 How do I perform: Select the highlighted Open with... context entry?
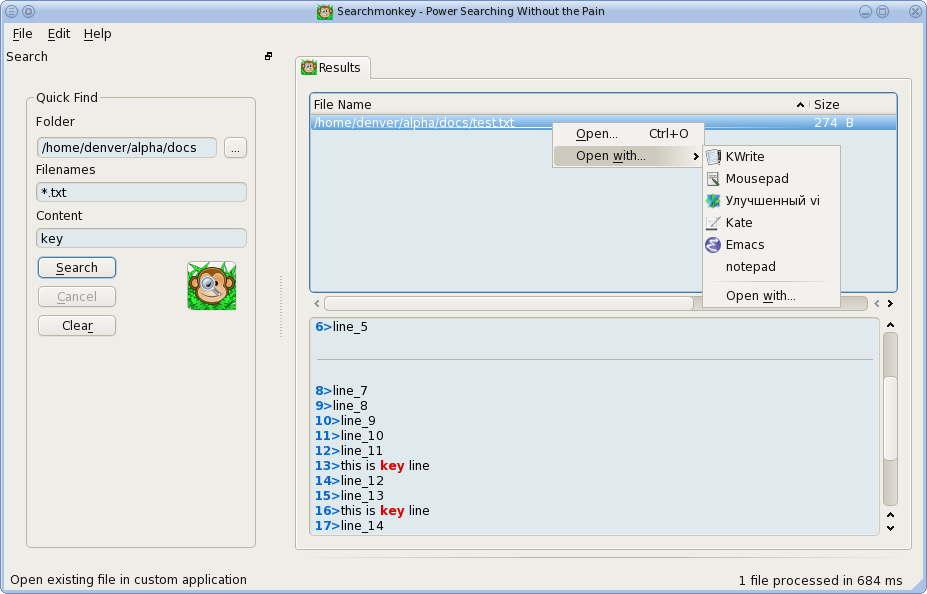(x=628, y=156)
